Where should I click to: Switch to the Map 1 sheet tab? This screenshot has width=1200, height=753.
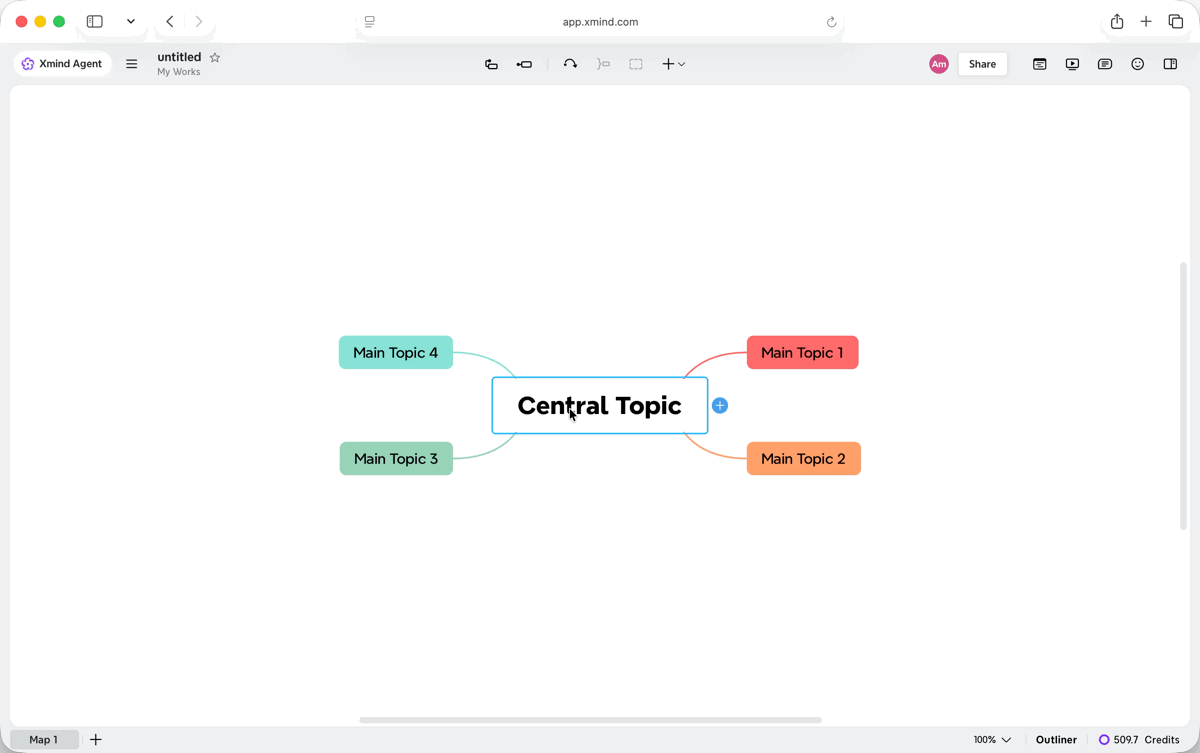[43, 740]
